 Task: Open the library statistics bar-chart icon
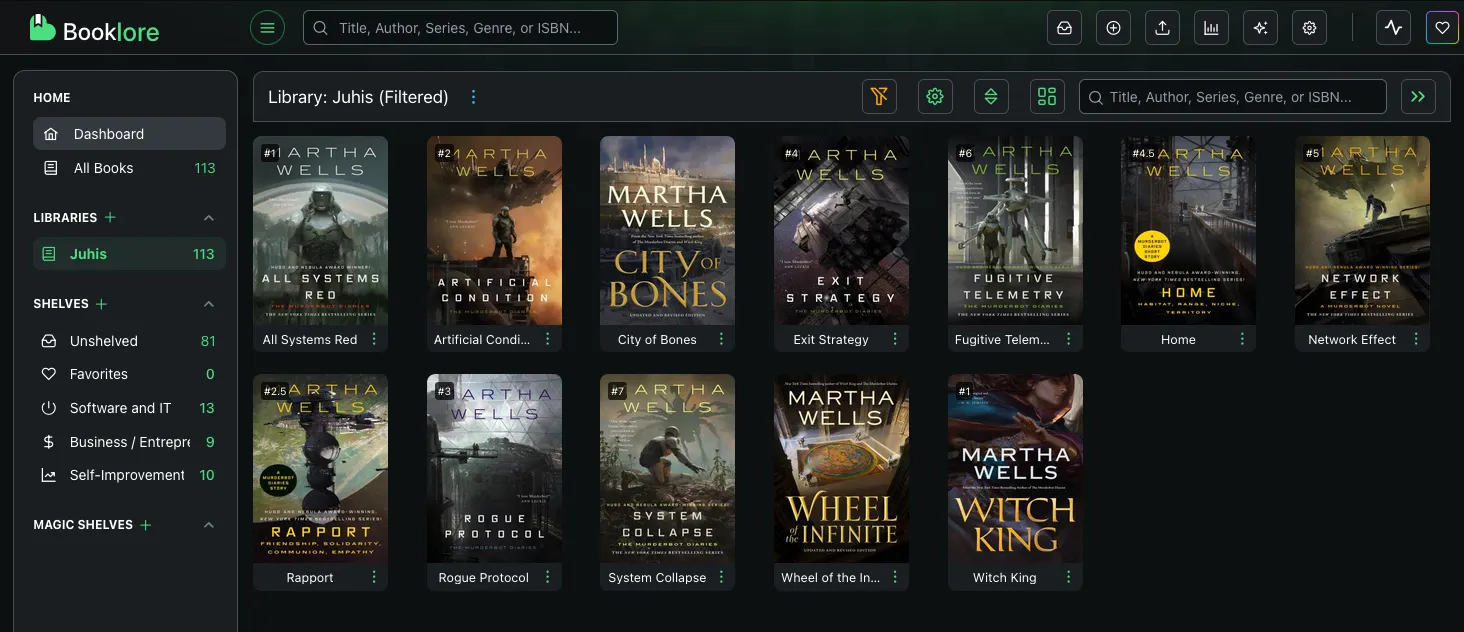tap(1211, 27)
